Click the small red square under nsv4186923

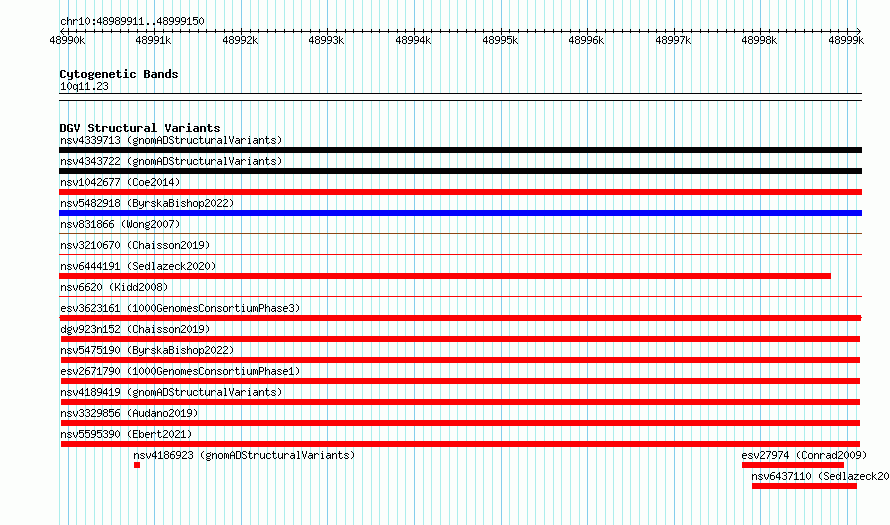click(137, 465)
